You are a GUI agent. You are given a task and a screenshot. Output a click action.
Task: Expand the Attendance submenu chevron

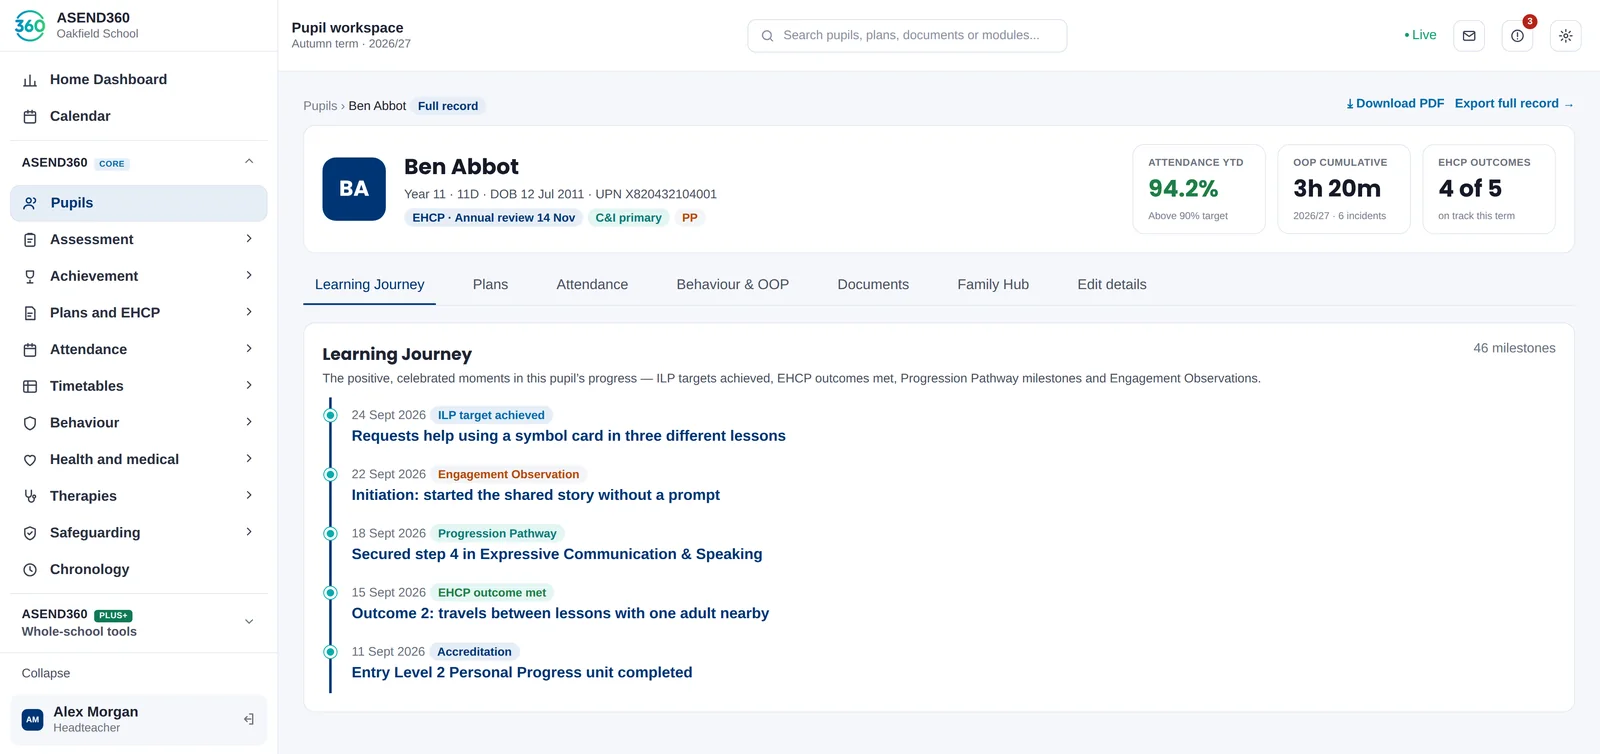click(249, 349)
